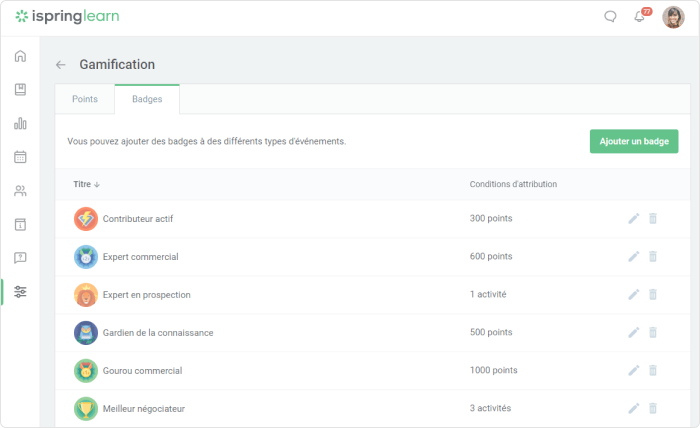Go back using the arrow beside Gamification
700x428 pixels.
[61, 65]
